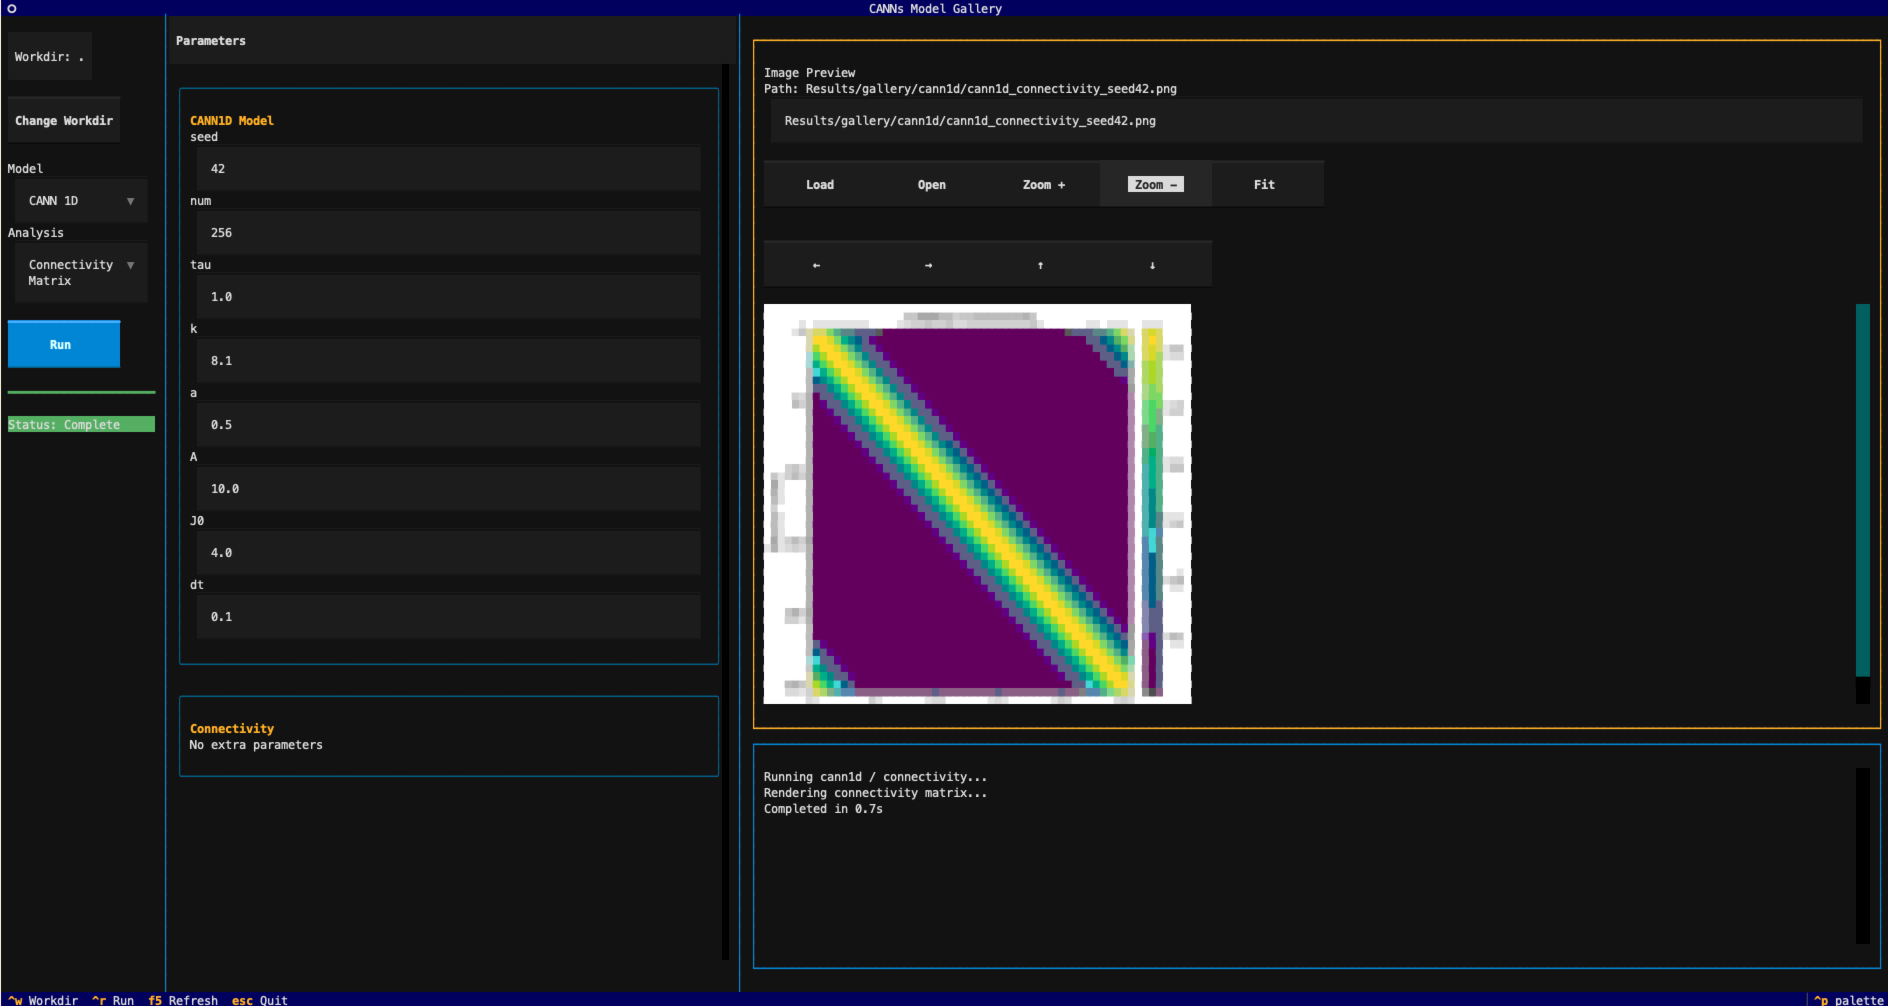Click the circle icon in title bar
The height and width of the screenshot is (1006, 1888).
click(12, 8)
